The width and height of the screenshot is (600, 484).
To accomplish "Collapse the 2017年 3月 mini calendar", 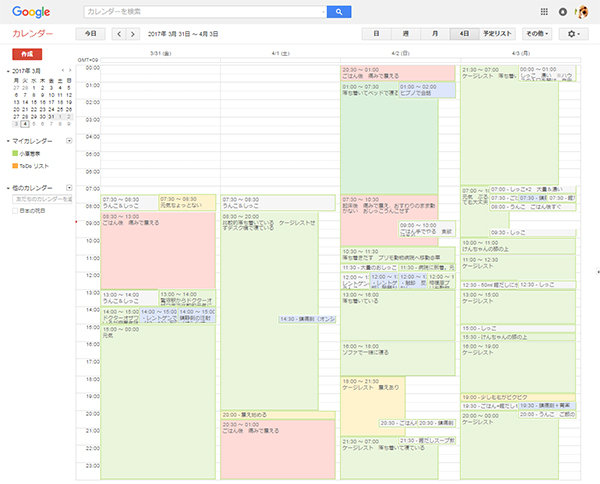I will [x=8, y=71].
